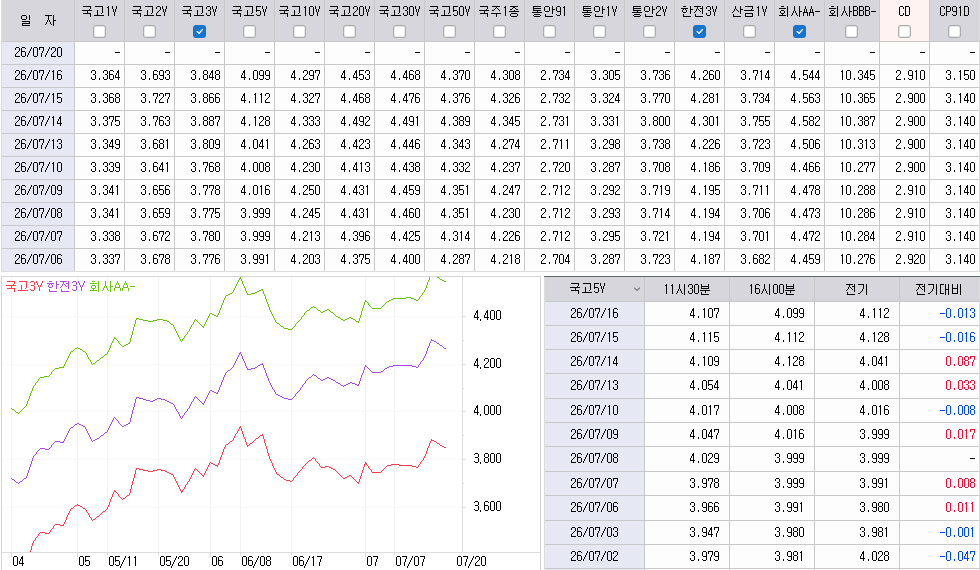Tick the 국고10Y checkbox
The width and height of the screenshot is (980, 570).
click(x=299, y=31)
